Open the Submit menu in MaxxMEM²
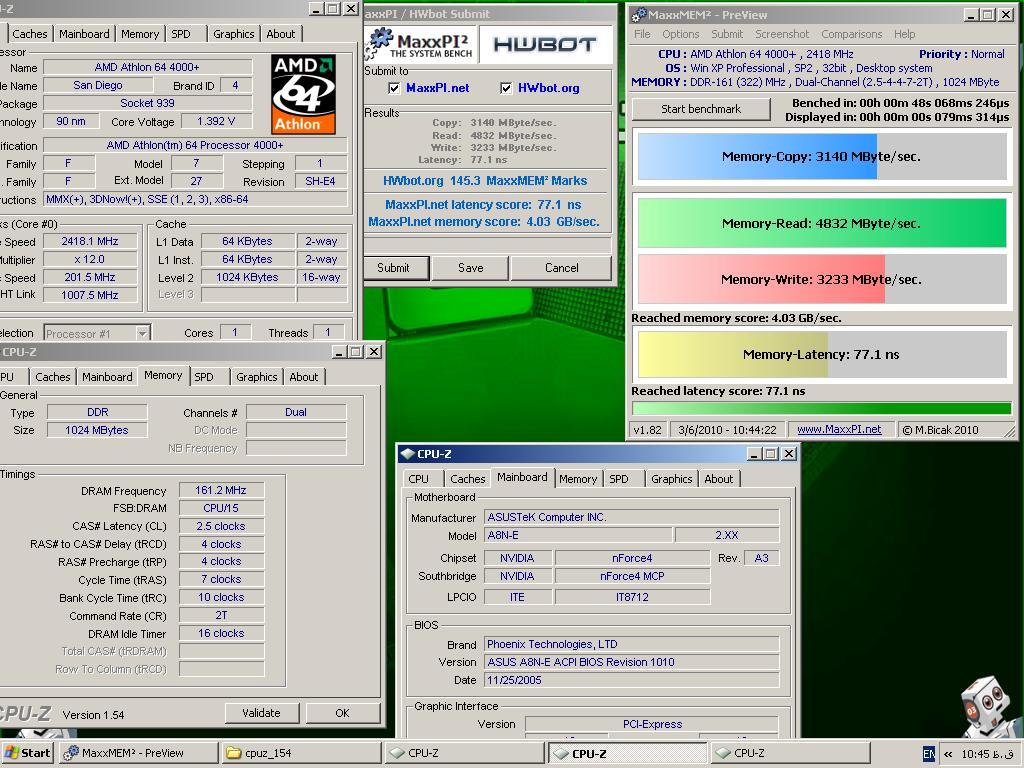 727,34
